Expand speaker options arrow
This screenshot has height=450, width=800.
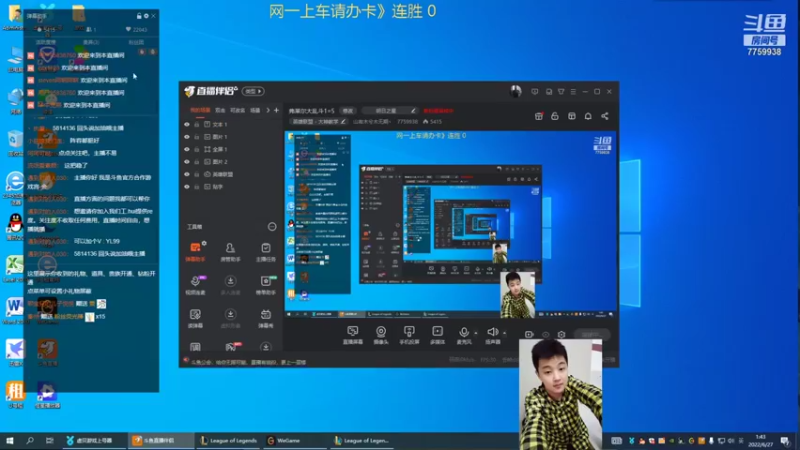tap(505, 333)
